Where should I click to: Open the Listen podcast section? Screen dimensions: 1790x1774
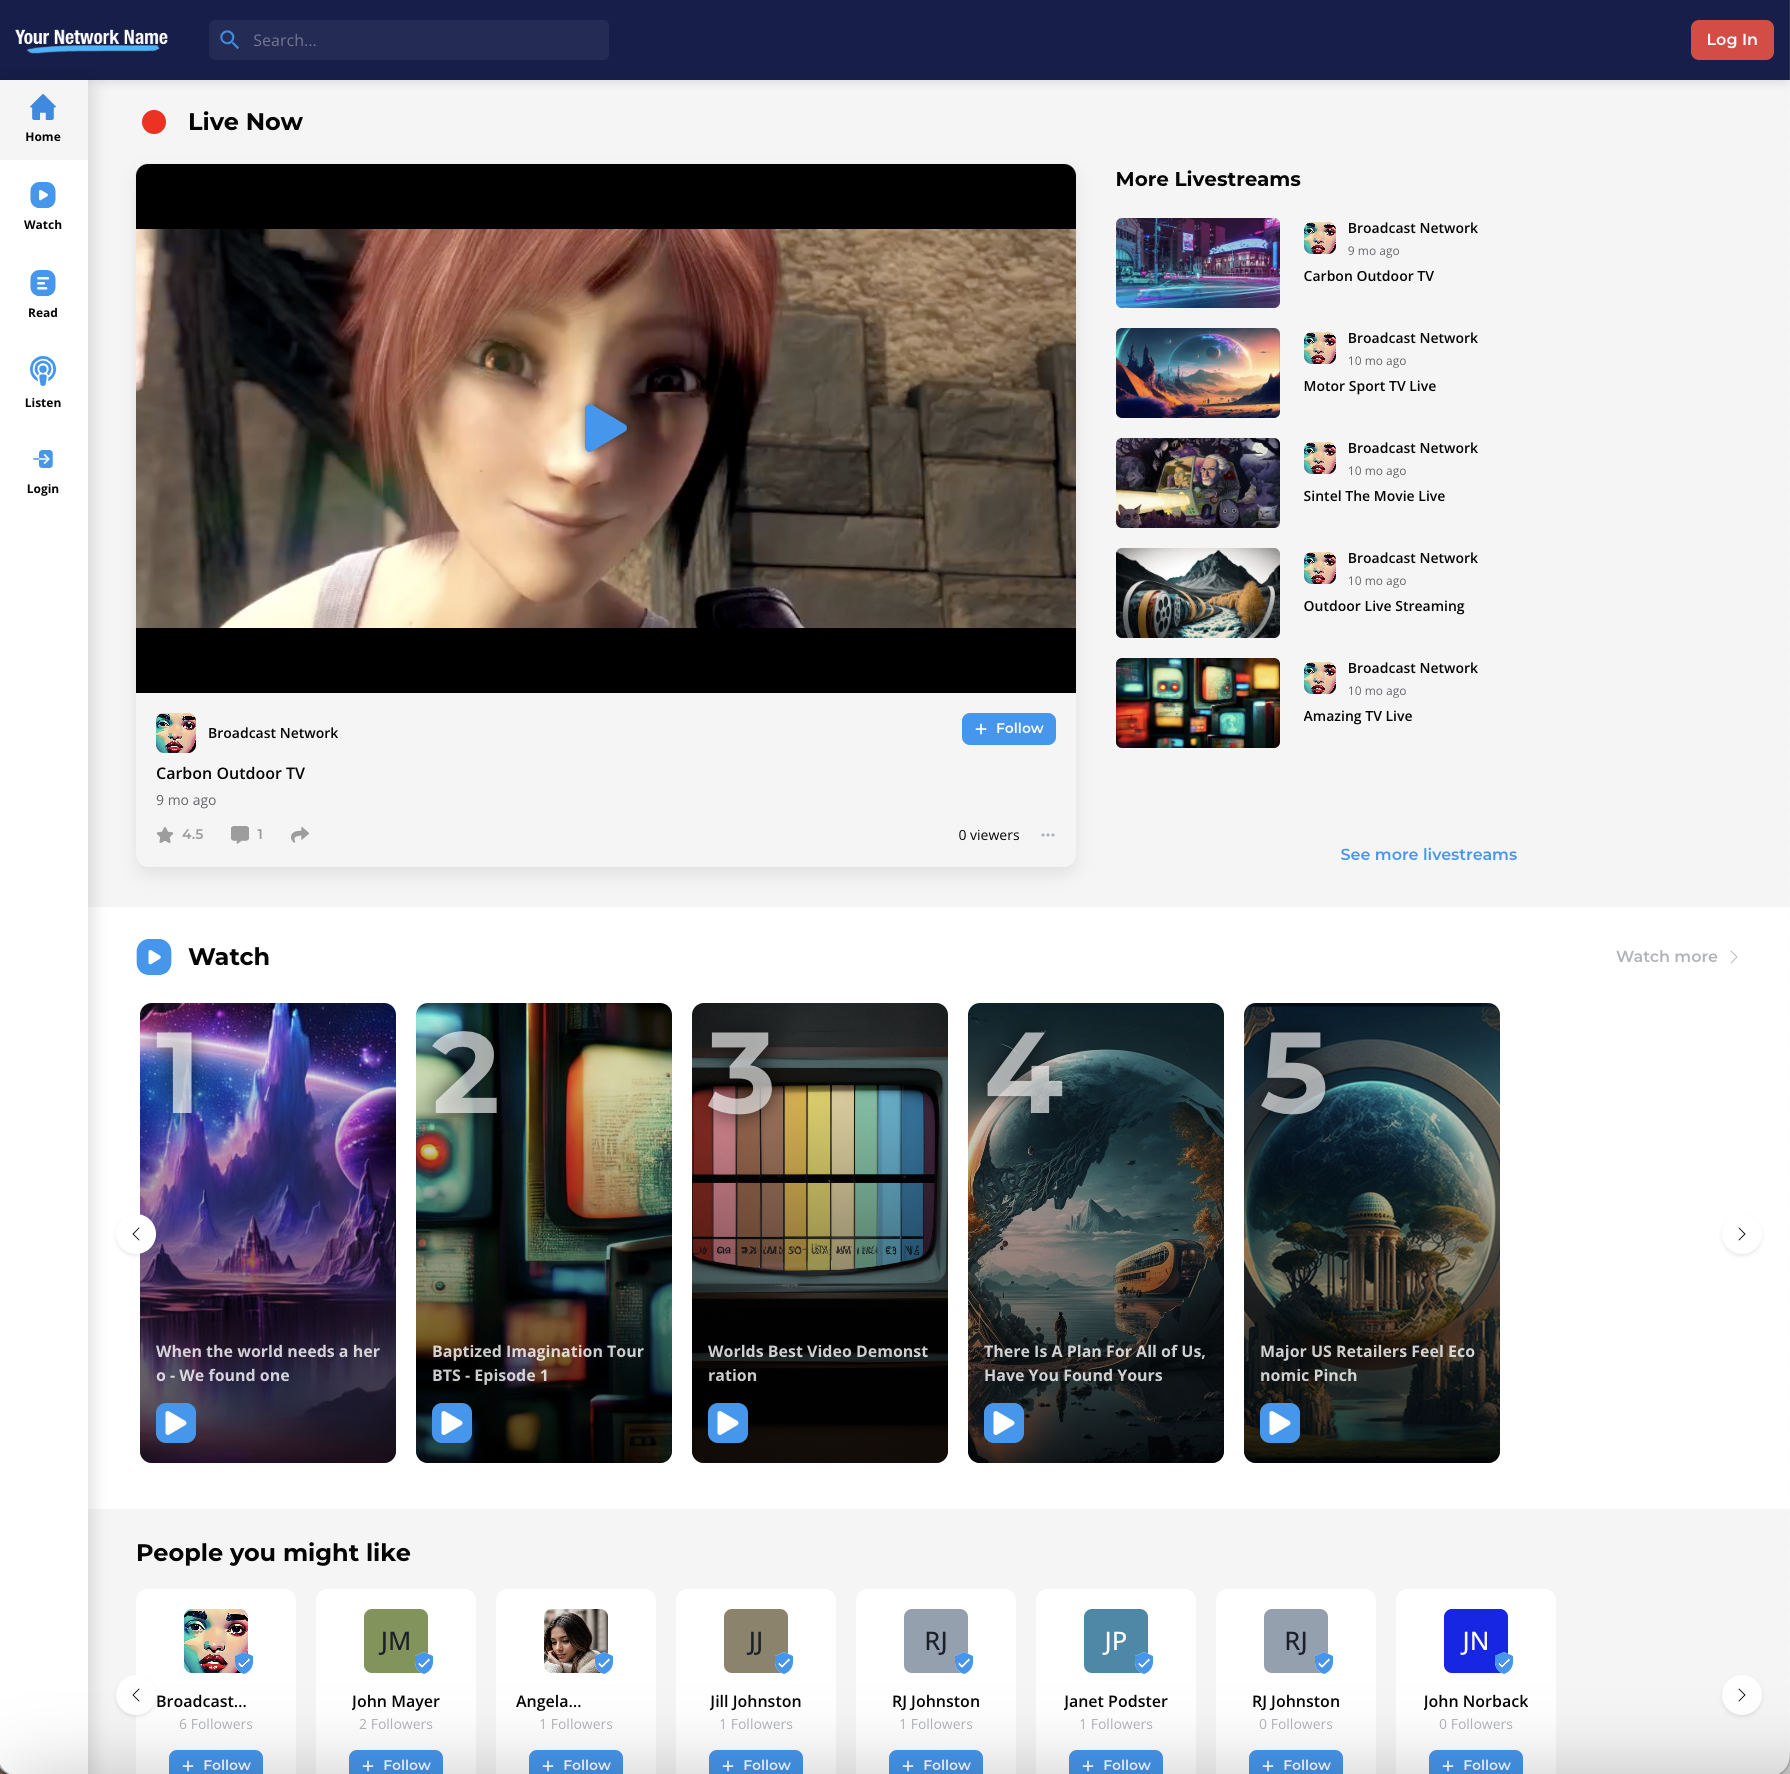43,382
